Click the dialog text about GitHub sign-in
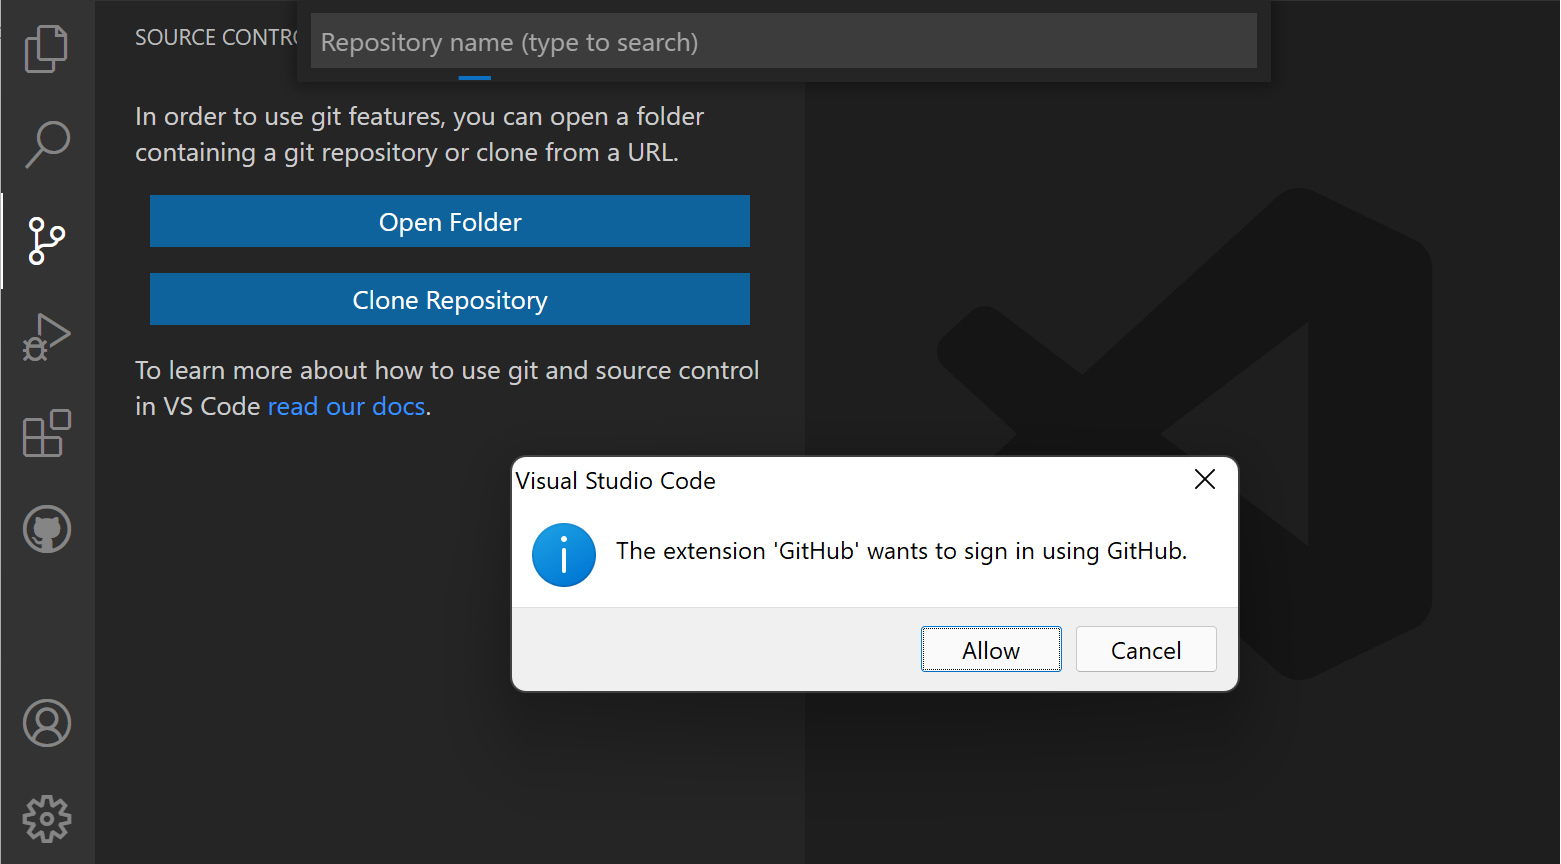1561x864 pixels. pyautogui.click(x=901, y=550)
